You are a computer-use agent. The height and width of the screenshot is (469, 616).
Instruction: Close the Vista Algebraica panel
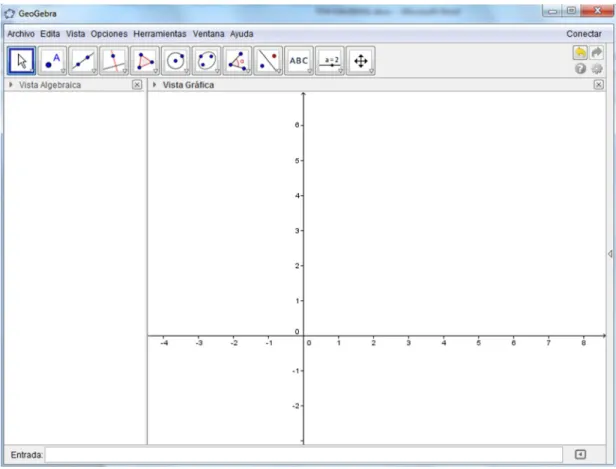[137, 84]
